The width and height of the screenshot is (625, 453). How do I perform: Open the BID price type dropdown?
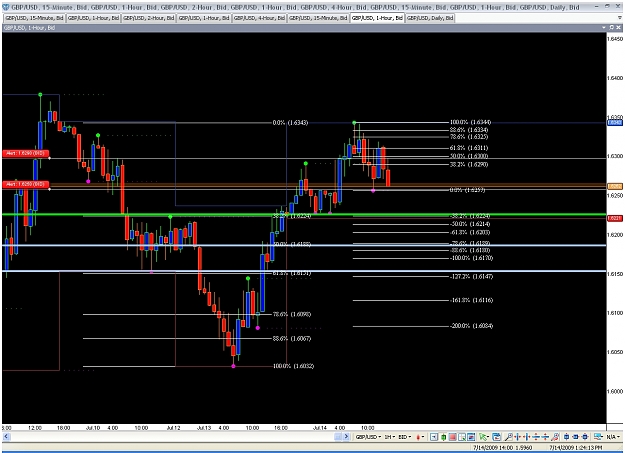tap(405, 437)
